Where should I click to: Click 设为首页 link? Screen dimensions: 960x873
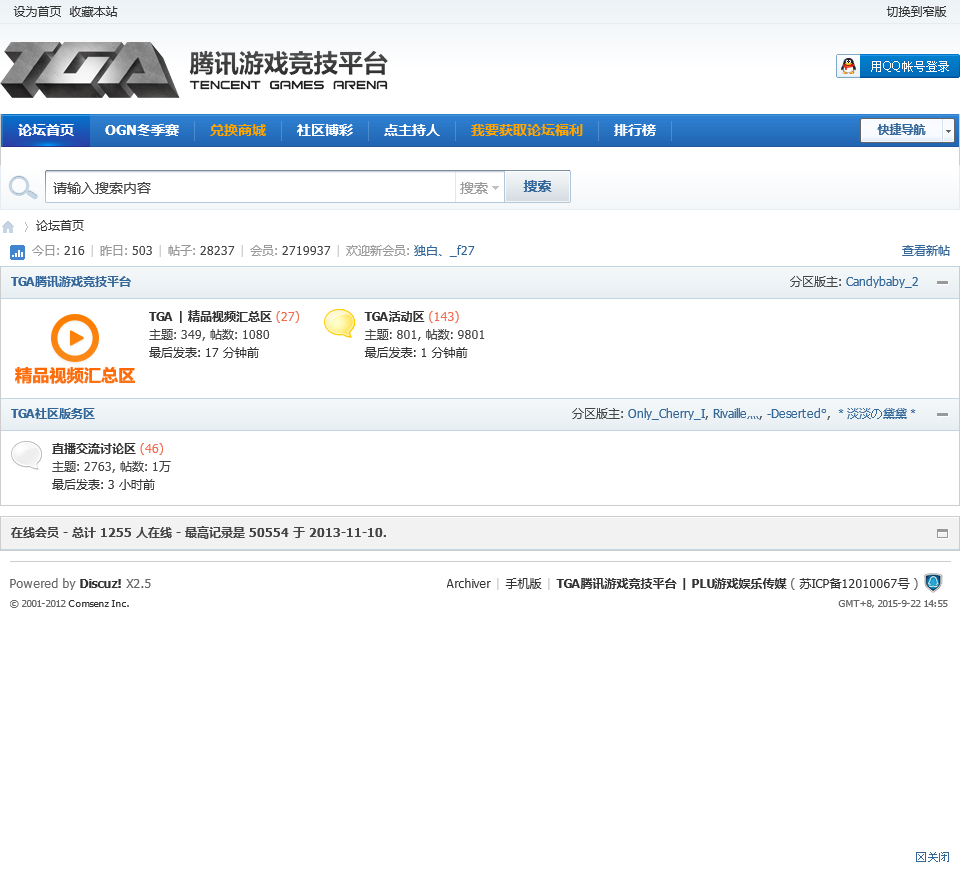(37, 12)
